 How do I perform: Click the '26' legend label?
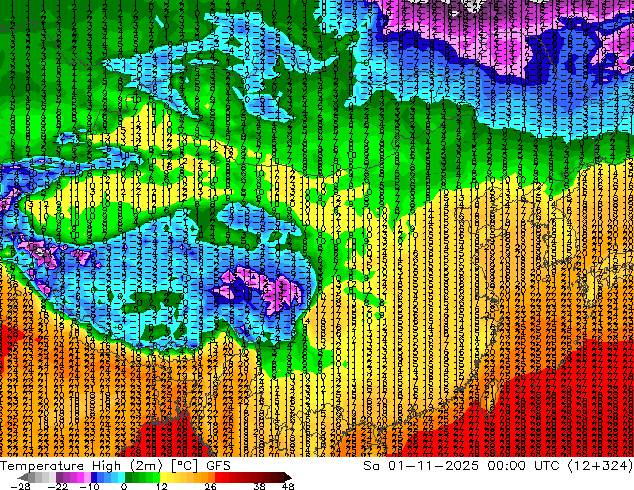210,486
